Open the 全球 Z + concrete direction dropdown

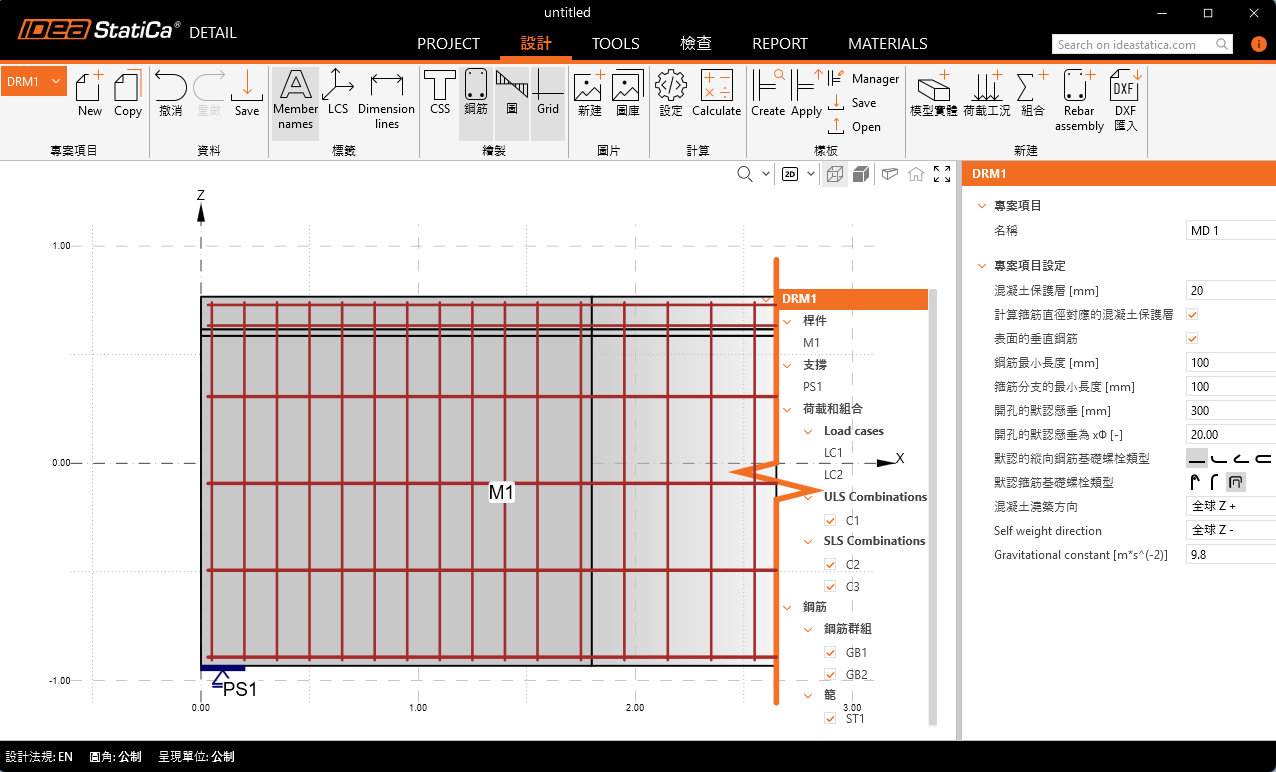point(1230,506)
